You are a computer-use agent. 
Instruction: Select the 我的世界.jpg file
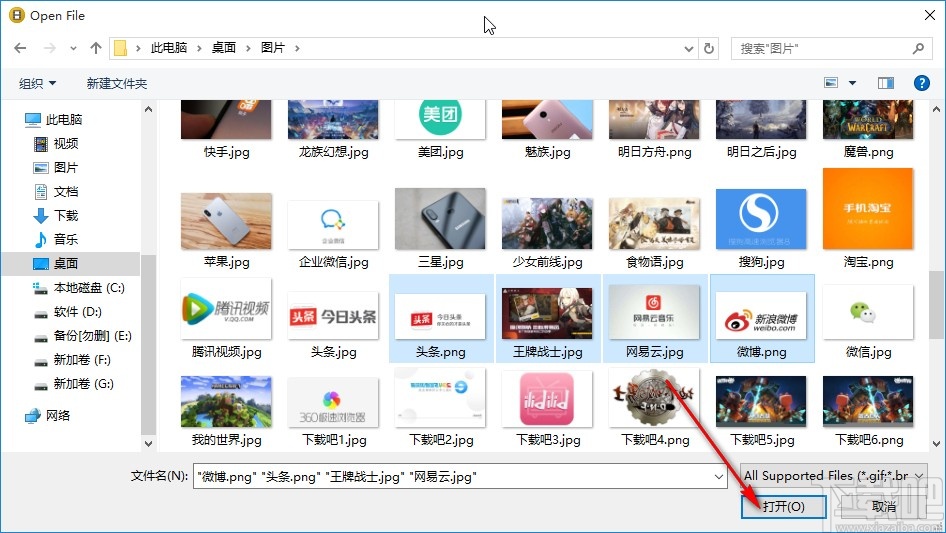pos(226,411)
